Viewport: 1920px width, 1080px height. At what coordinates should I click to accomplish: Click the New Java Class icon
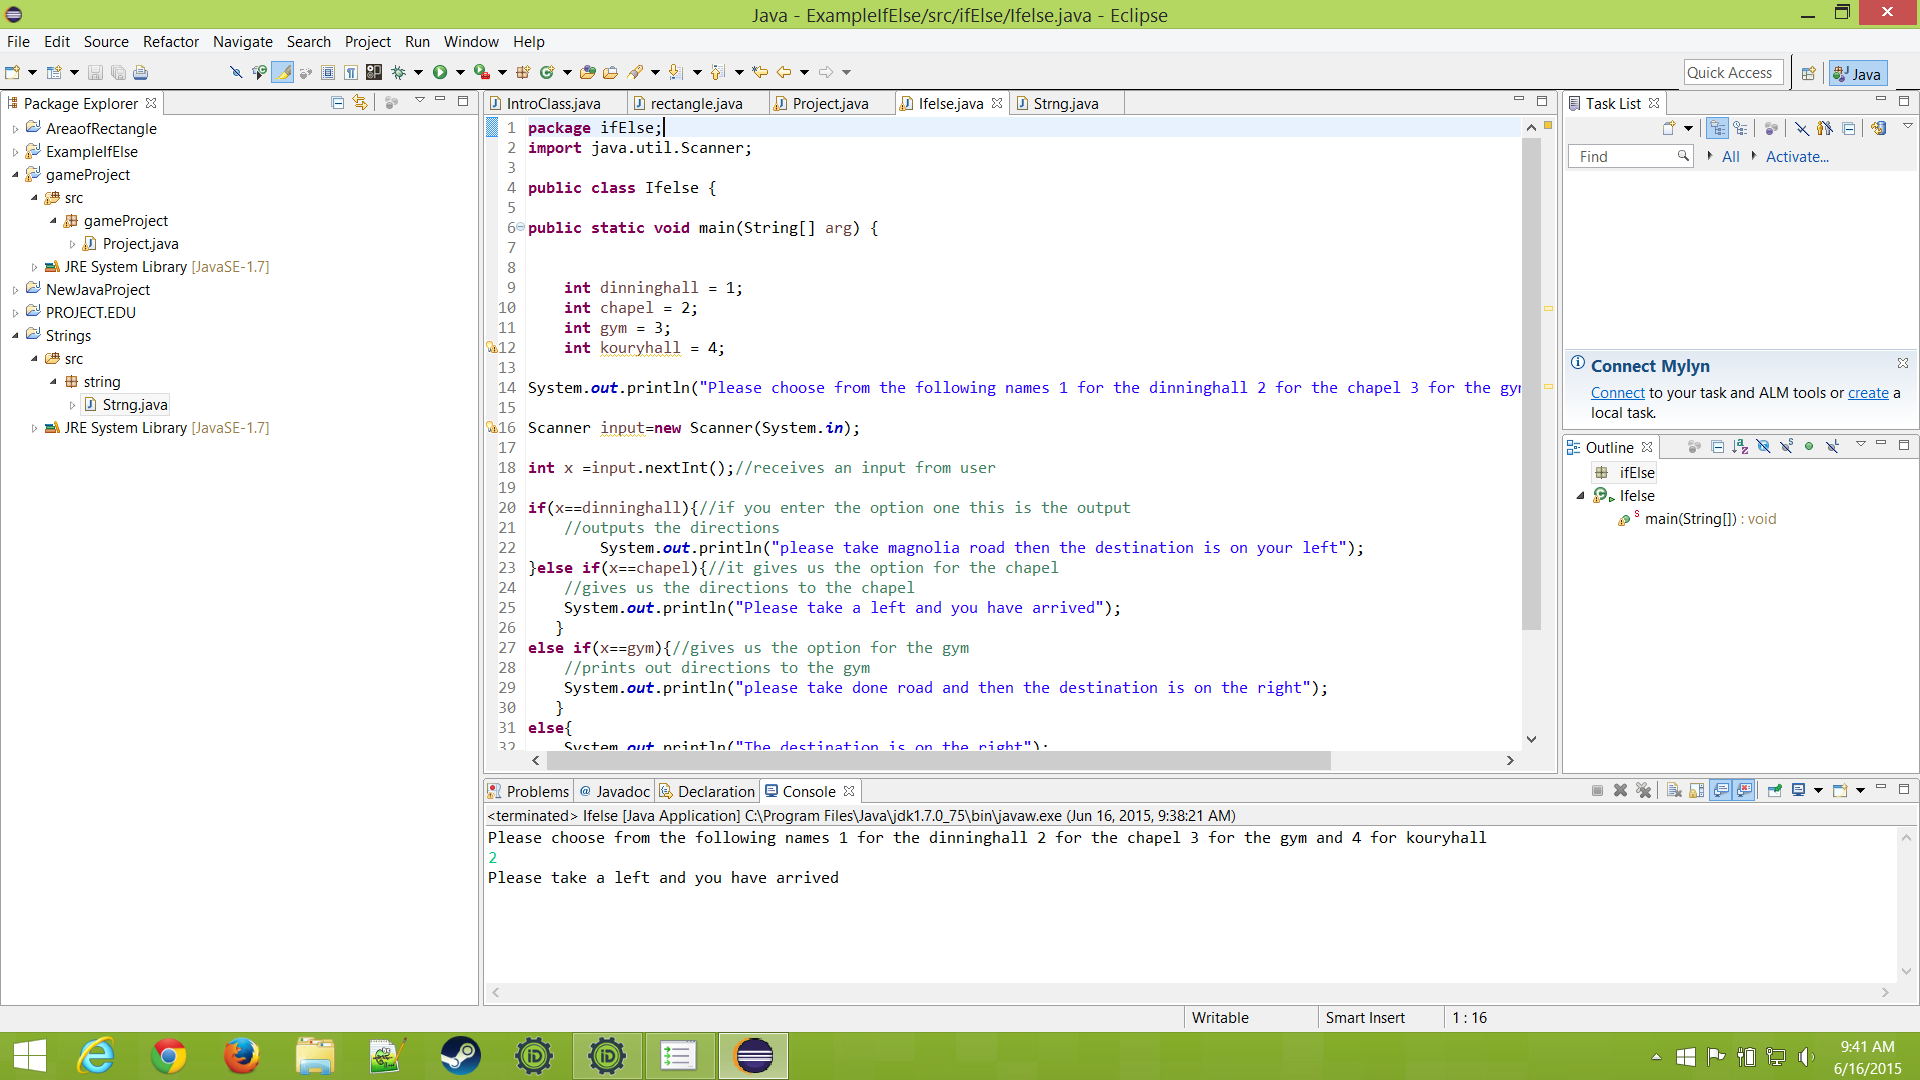pos(547,72)
